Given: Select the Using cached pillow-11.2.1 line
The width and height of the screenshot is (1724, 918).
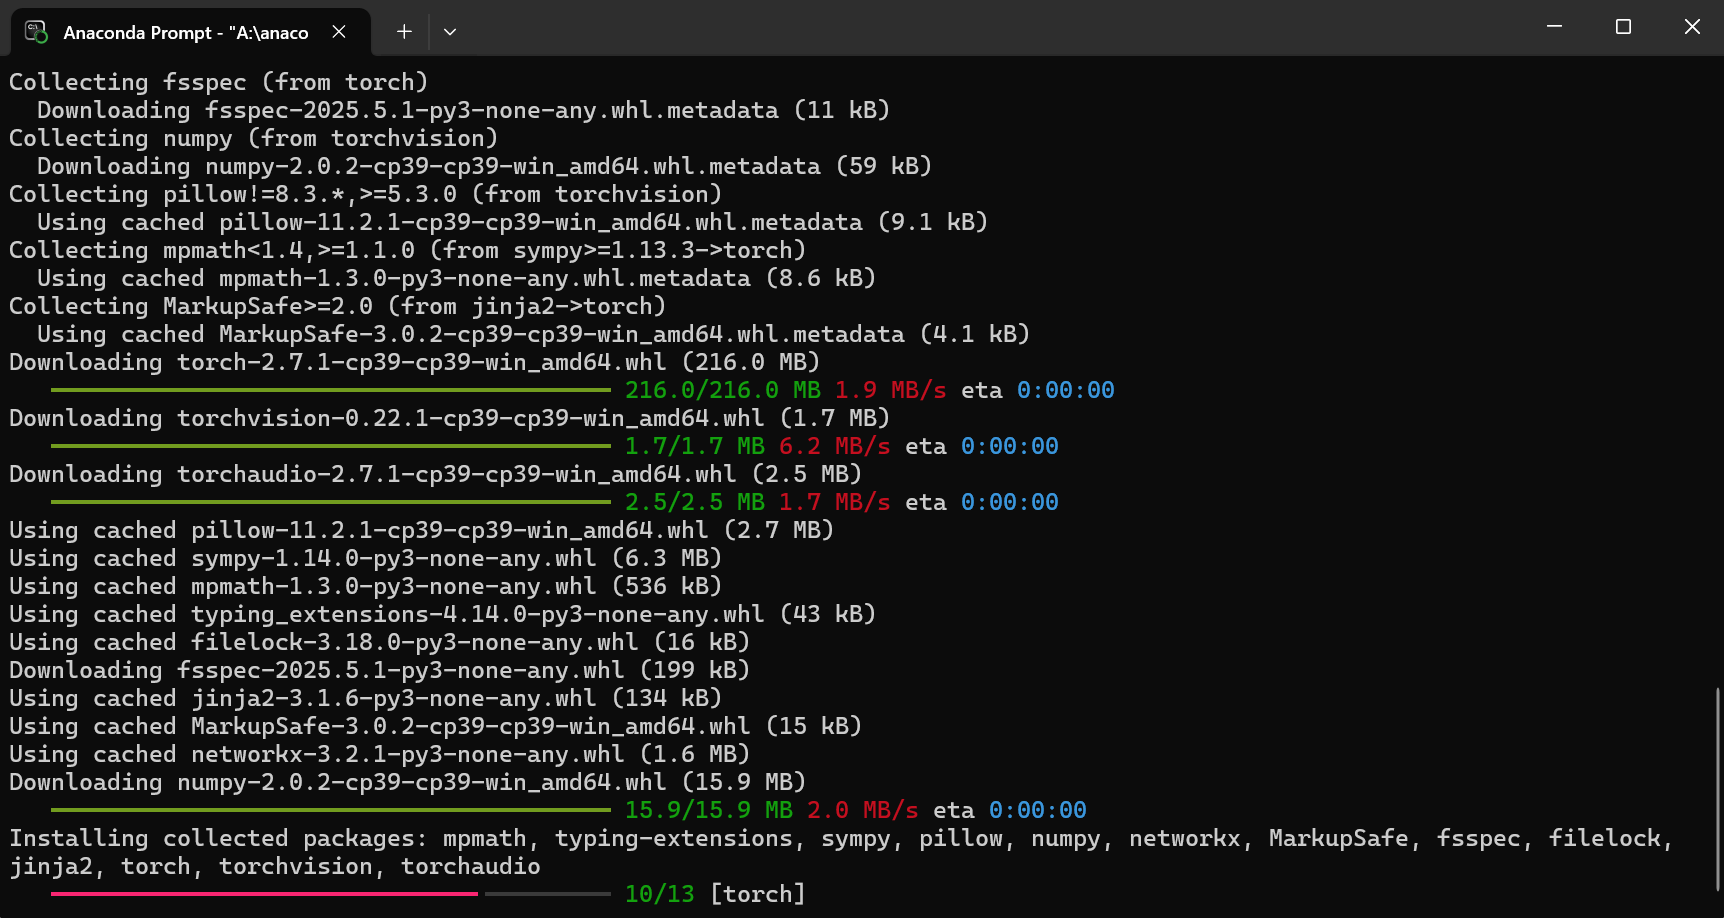Looking at the screenshot, I should [x=420, y=530].
